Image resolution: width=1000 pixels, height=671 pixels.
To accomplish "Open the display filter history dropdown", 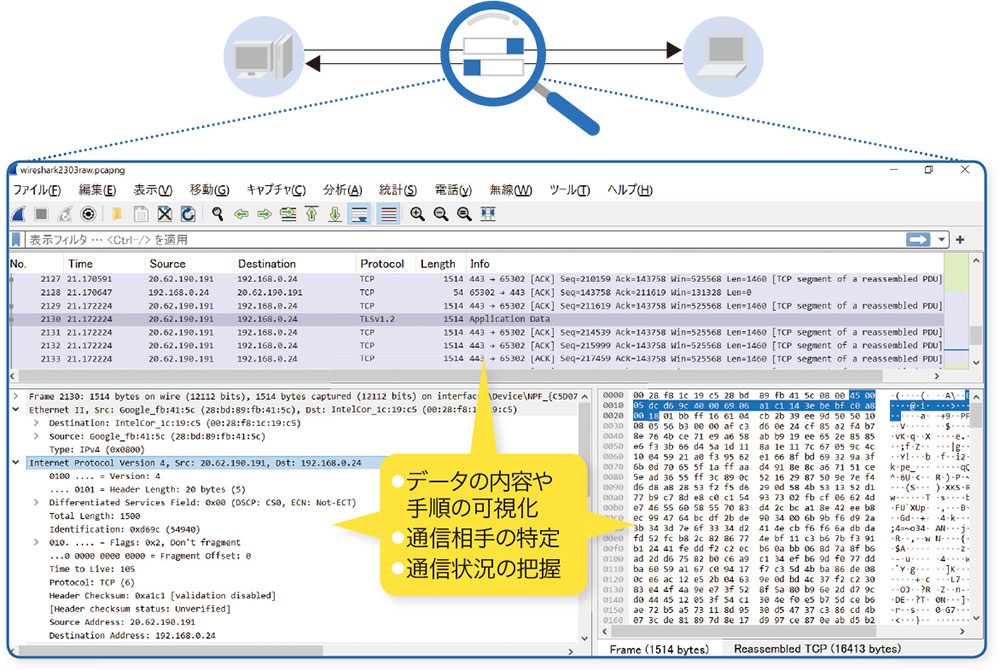I will 942,240.
